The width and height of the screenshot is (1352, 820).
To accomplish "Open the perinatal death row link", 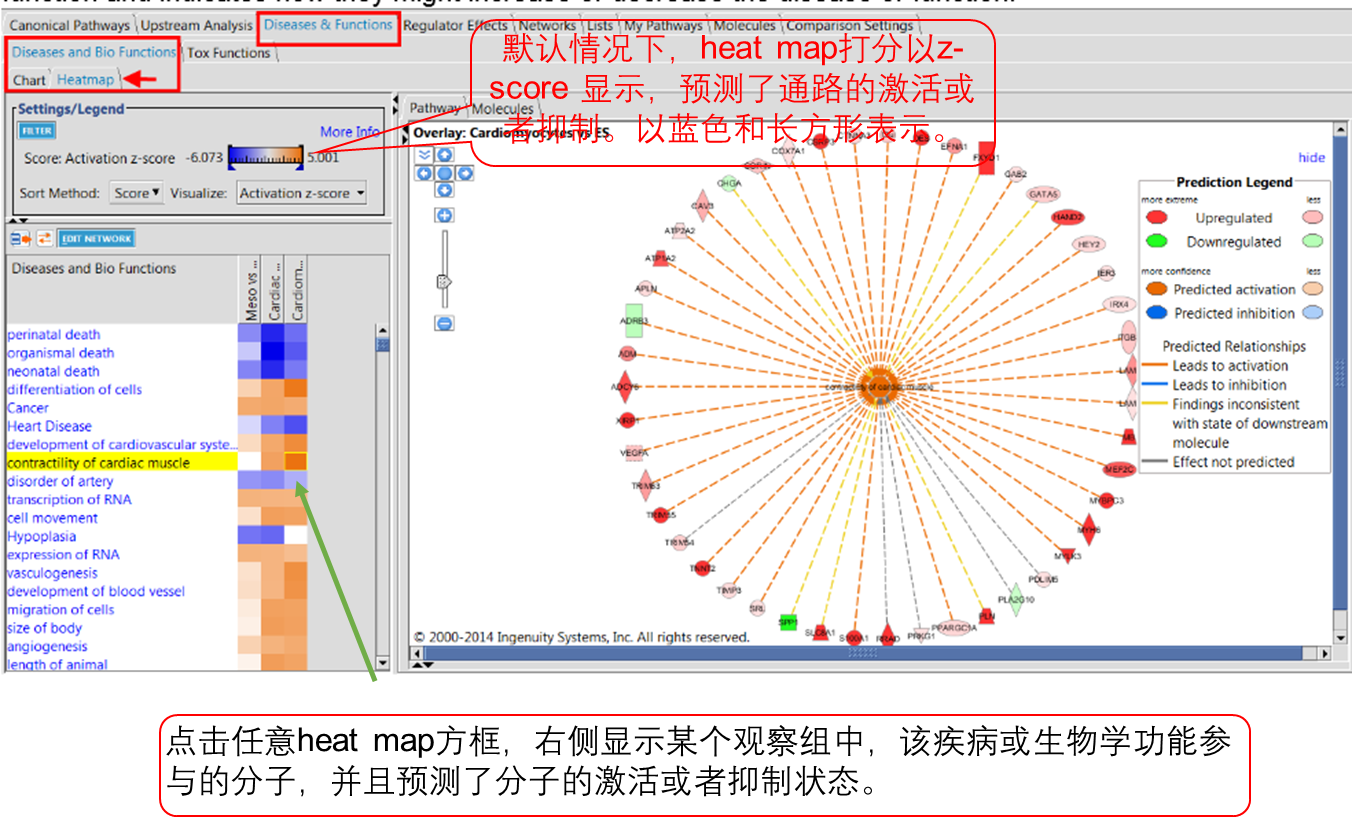I will point(53,335).
